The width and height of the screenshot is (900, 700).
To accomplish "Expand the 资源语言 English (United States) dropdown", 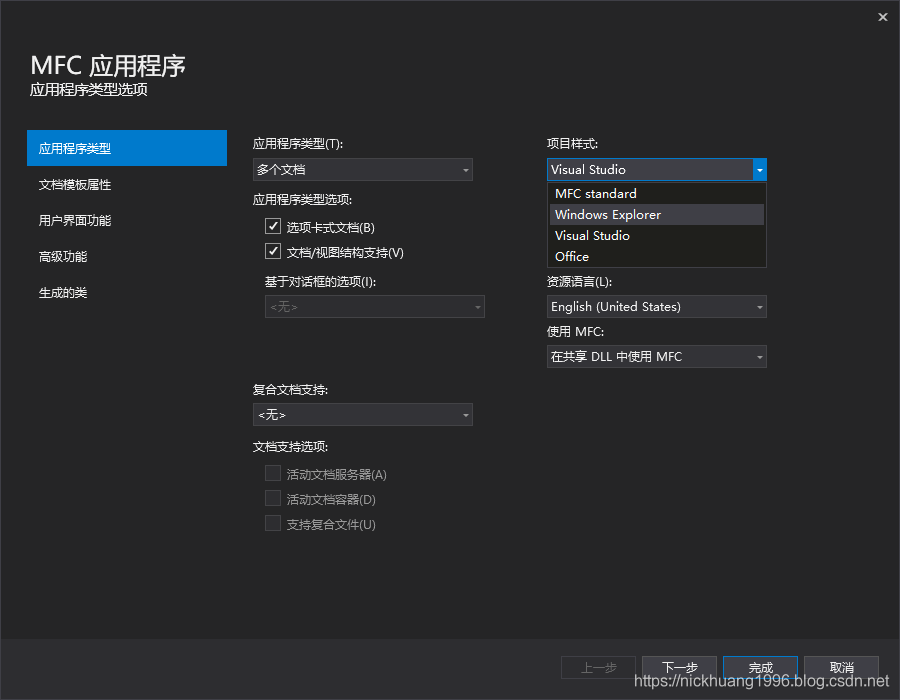I will [x=657, y=307].
